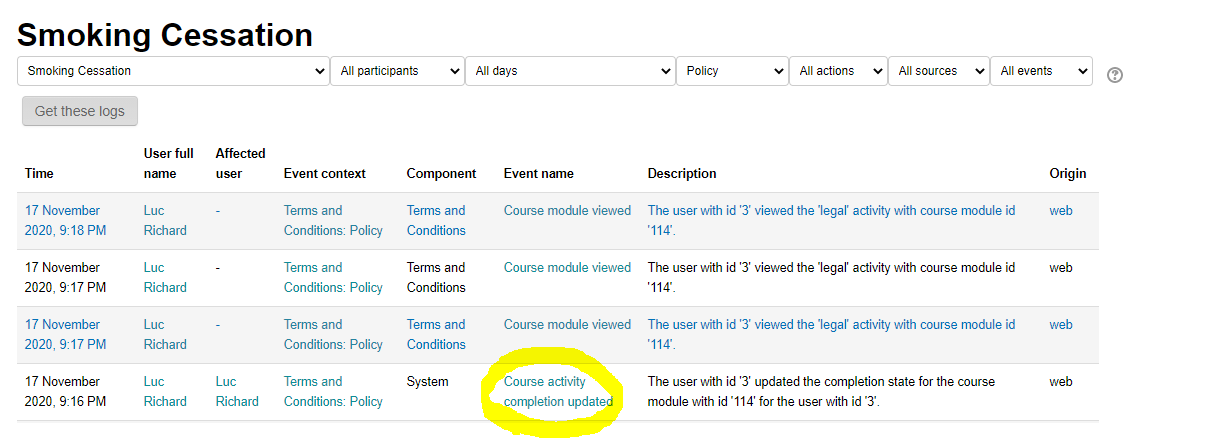Click the Affected user Luc Richard link
This screenshot has width=1210, height=439.
tap(236, 391)
